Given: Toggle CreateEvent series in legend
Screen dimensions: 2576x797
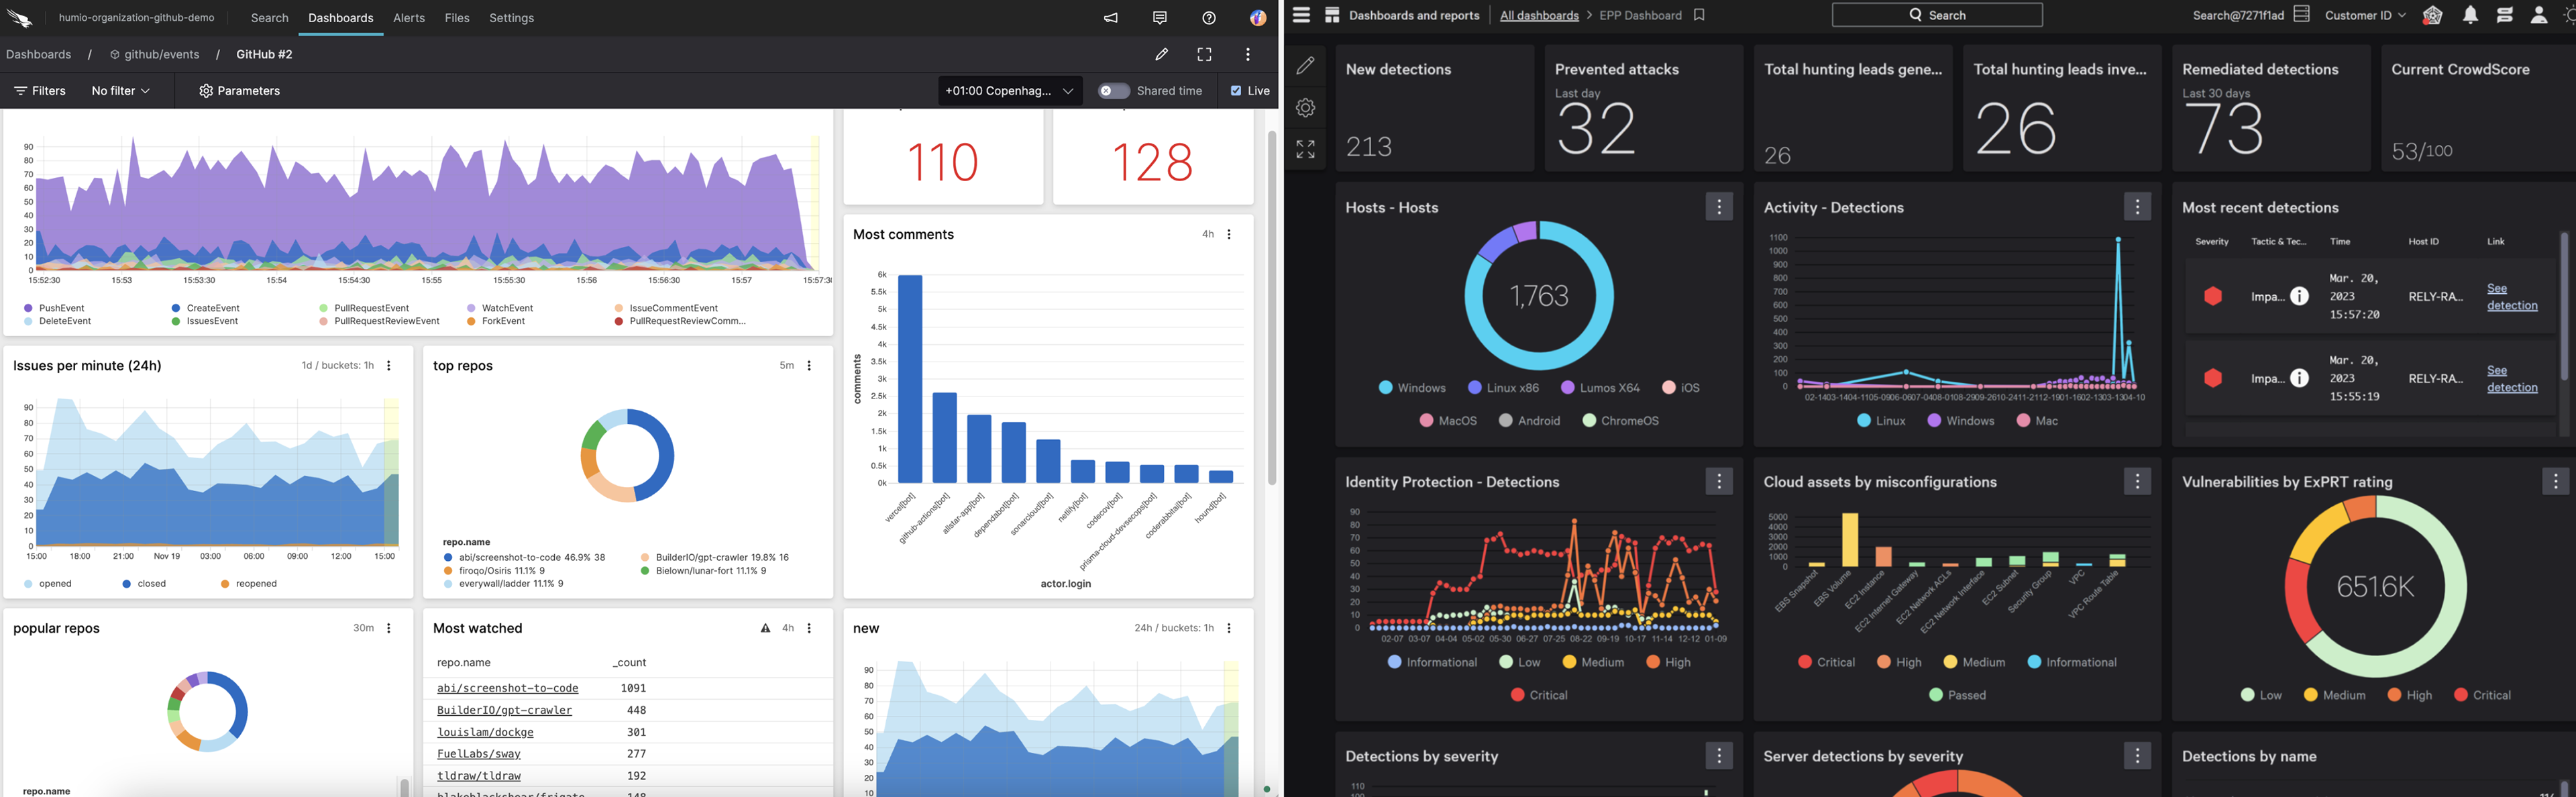Looking at the screenshot, I should pos(205,308).
